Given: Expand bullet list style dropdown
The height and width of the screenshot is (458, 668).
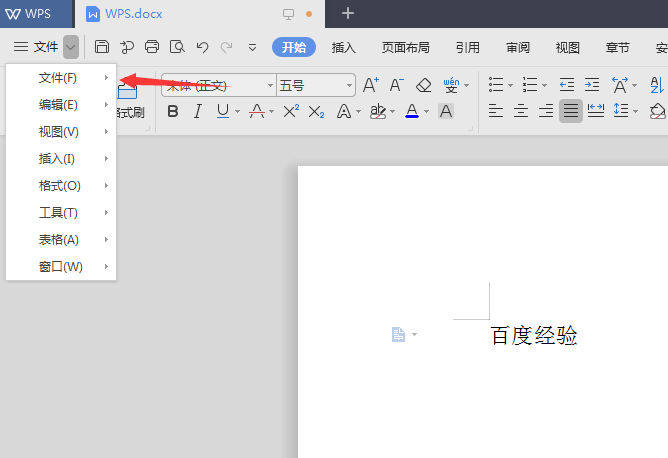Looking at the screenshot, I should pos(510,86).
